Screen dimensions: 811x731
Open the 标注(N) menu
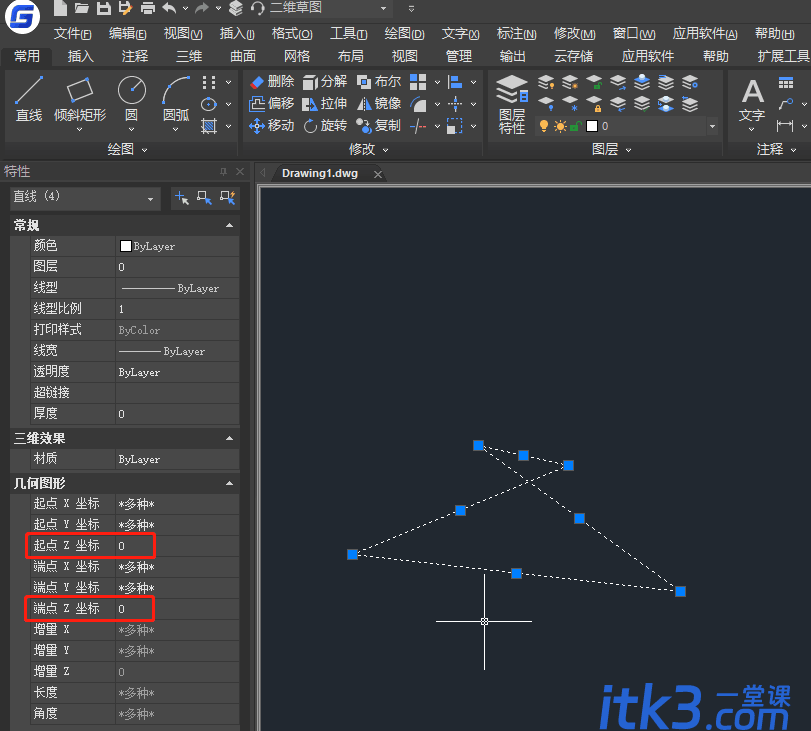coord(516,34)
